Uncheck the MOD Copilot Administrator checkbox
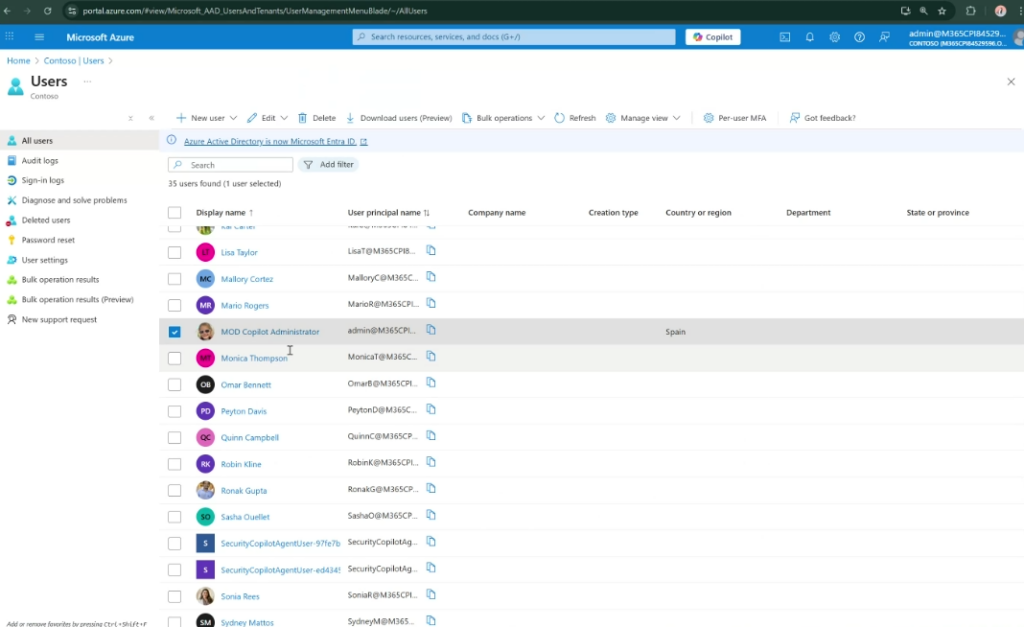This screenshot has height=627, width=1024. 175,332
